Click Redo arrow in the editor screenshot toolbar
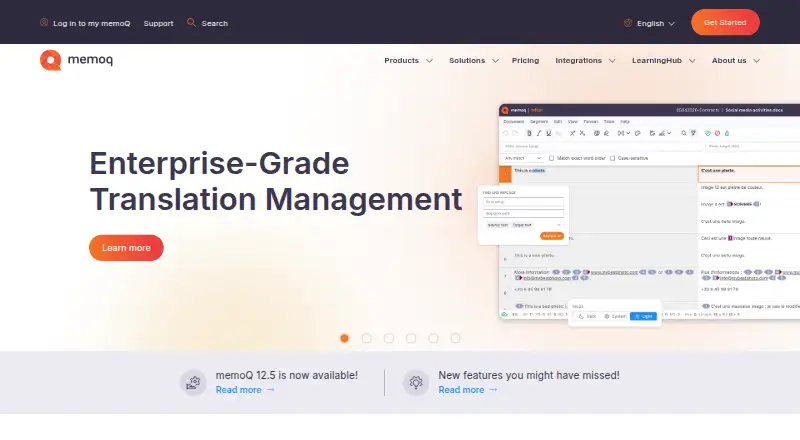 [515, 133]
